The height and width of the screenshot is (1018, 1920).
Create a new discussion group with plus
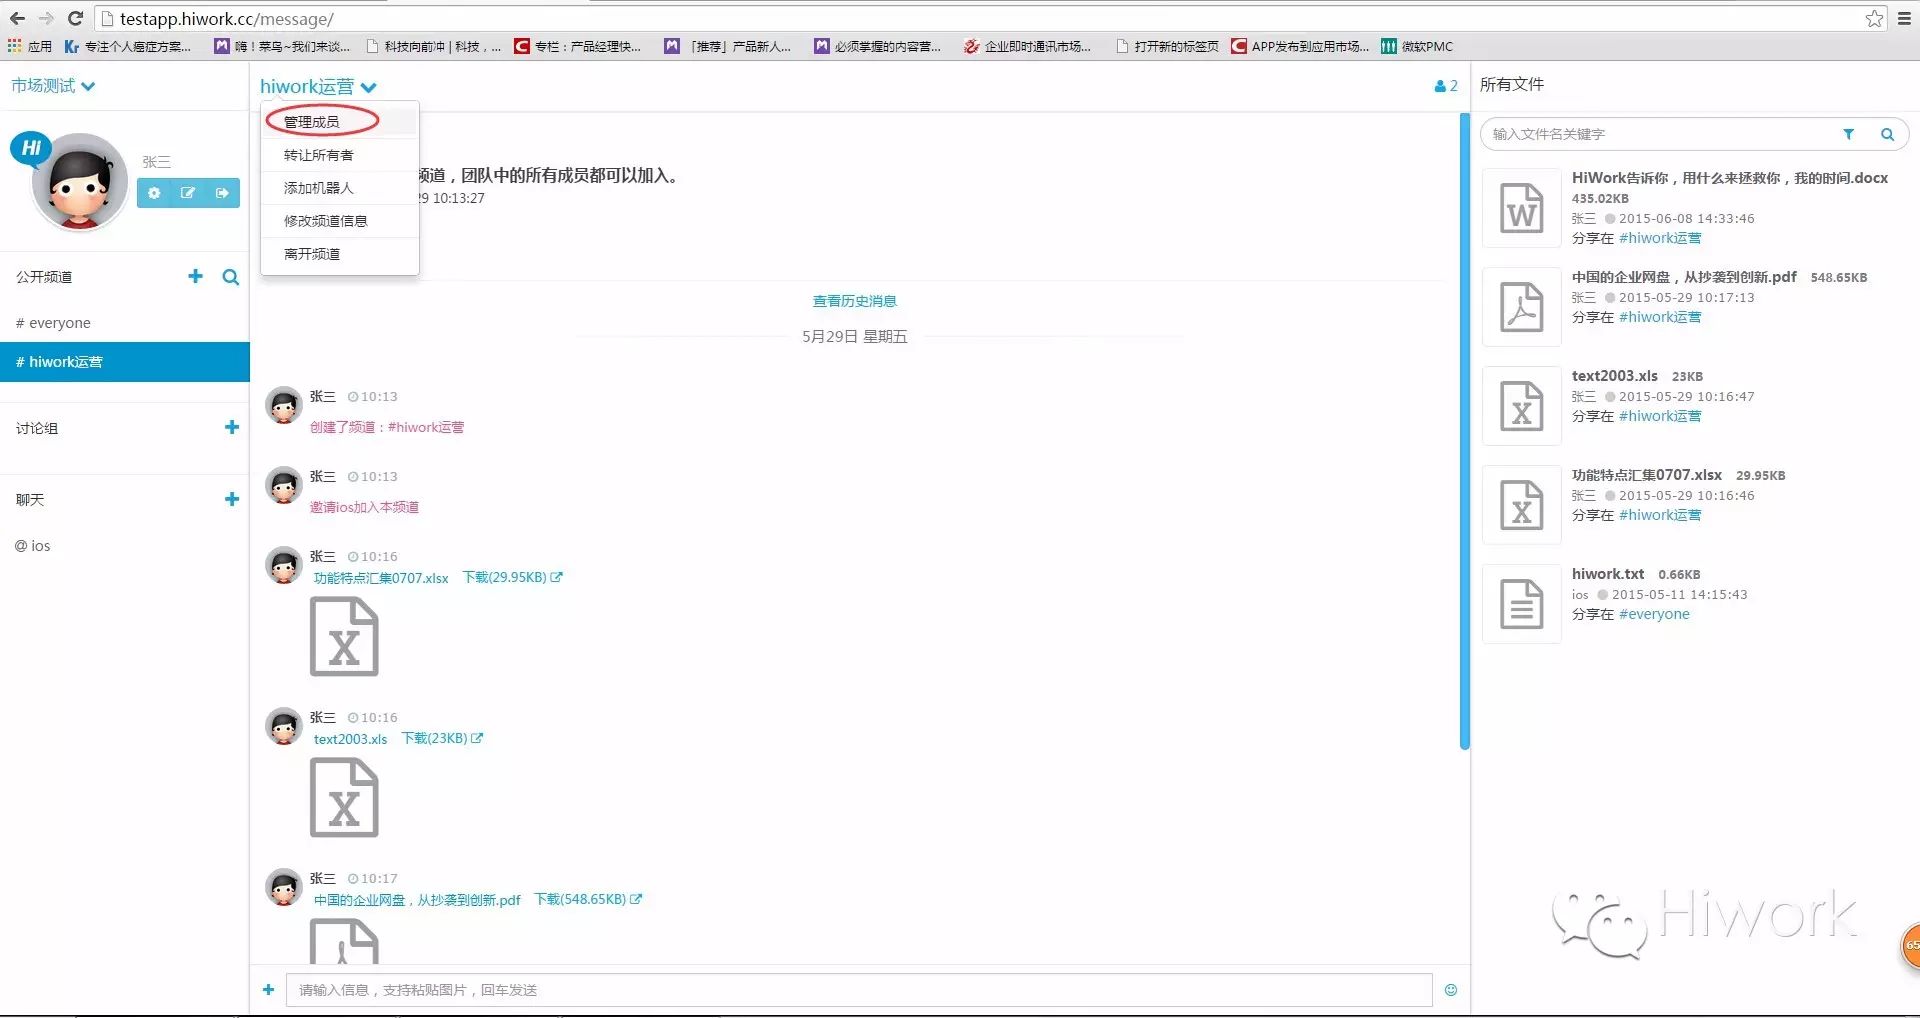click(x=232, y=427)
